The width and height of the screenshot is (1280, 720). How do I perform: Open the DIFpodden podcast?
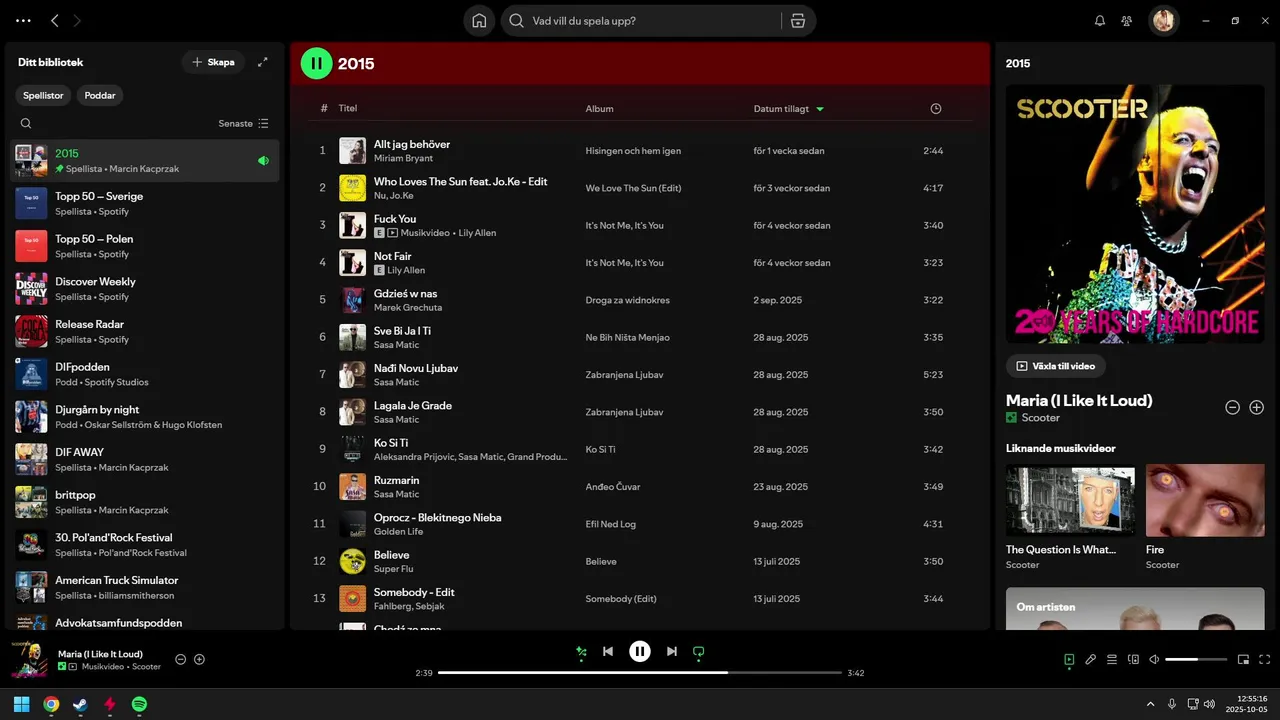pyautogui.click(x=145, y=374)
